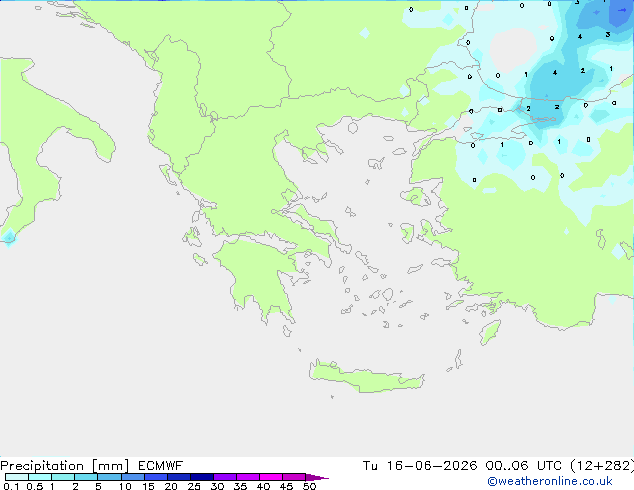The height and width of the screenshot is (490, 634).
Task: Click the '50' legend value label
Action: pyautogui.click(x=309, y=486)
